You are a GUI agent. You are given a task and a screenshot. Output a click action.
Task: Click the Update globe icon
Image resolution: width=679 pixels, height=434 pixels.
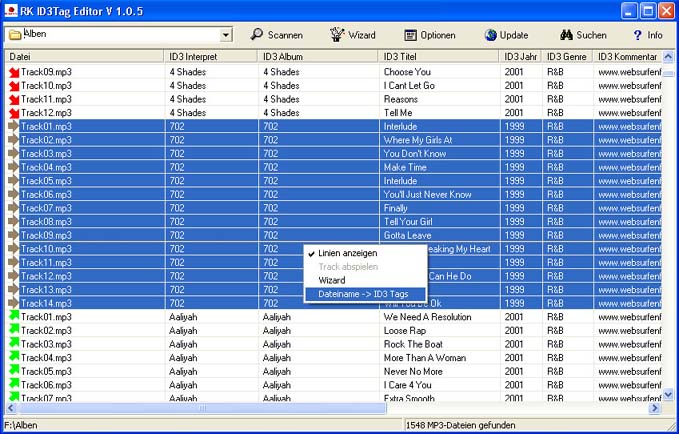492,35
